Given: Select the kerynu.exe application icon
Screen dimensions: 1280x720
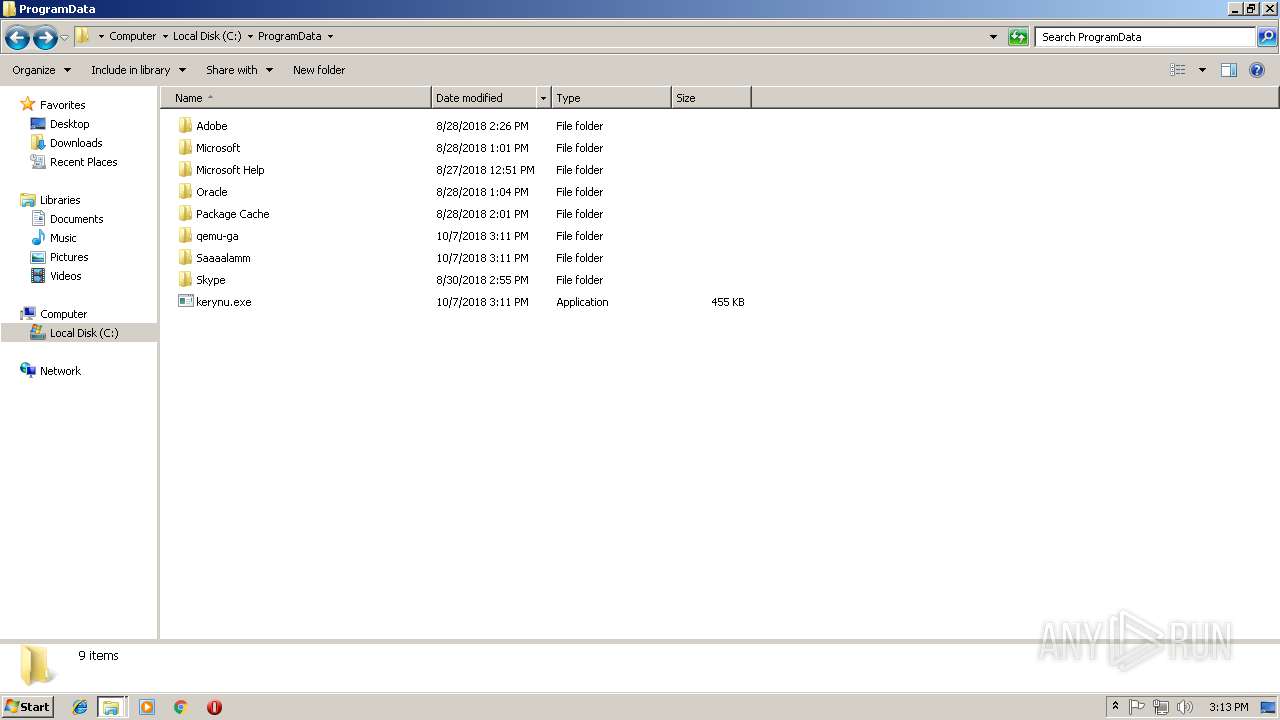Looking at the screenshot, I should click(185, 302).
